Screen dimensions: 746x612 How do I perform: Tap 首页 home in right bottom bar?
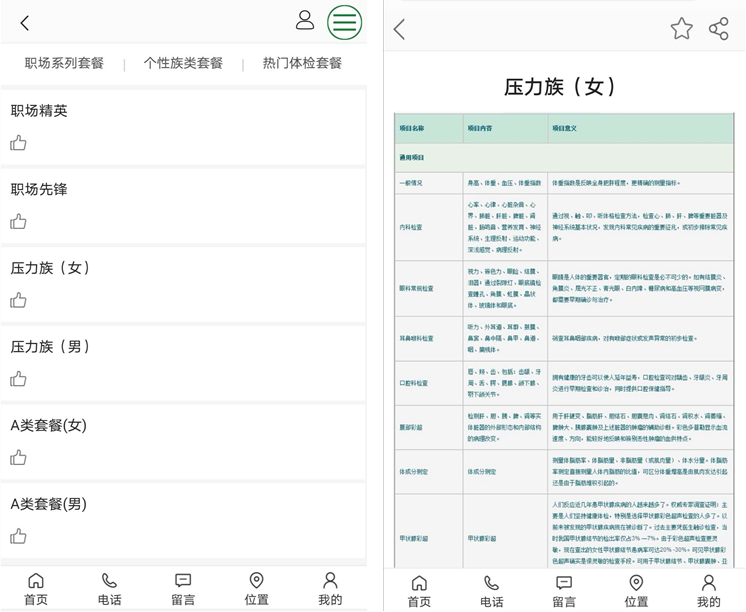coord(419,589)
